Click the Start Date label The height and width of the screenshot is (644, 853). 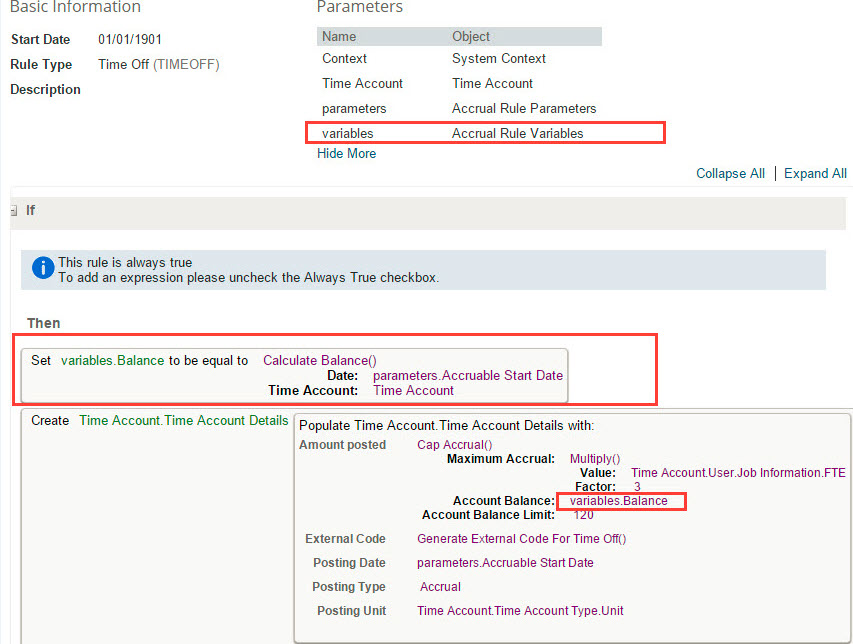[x=40, y=39]
